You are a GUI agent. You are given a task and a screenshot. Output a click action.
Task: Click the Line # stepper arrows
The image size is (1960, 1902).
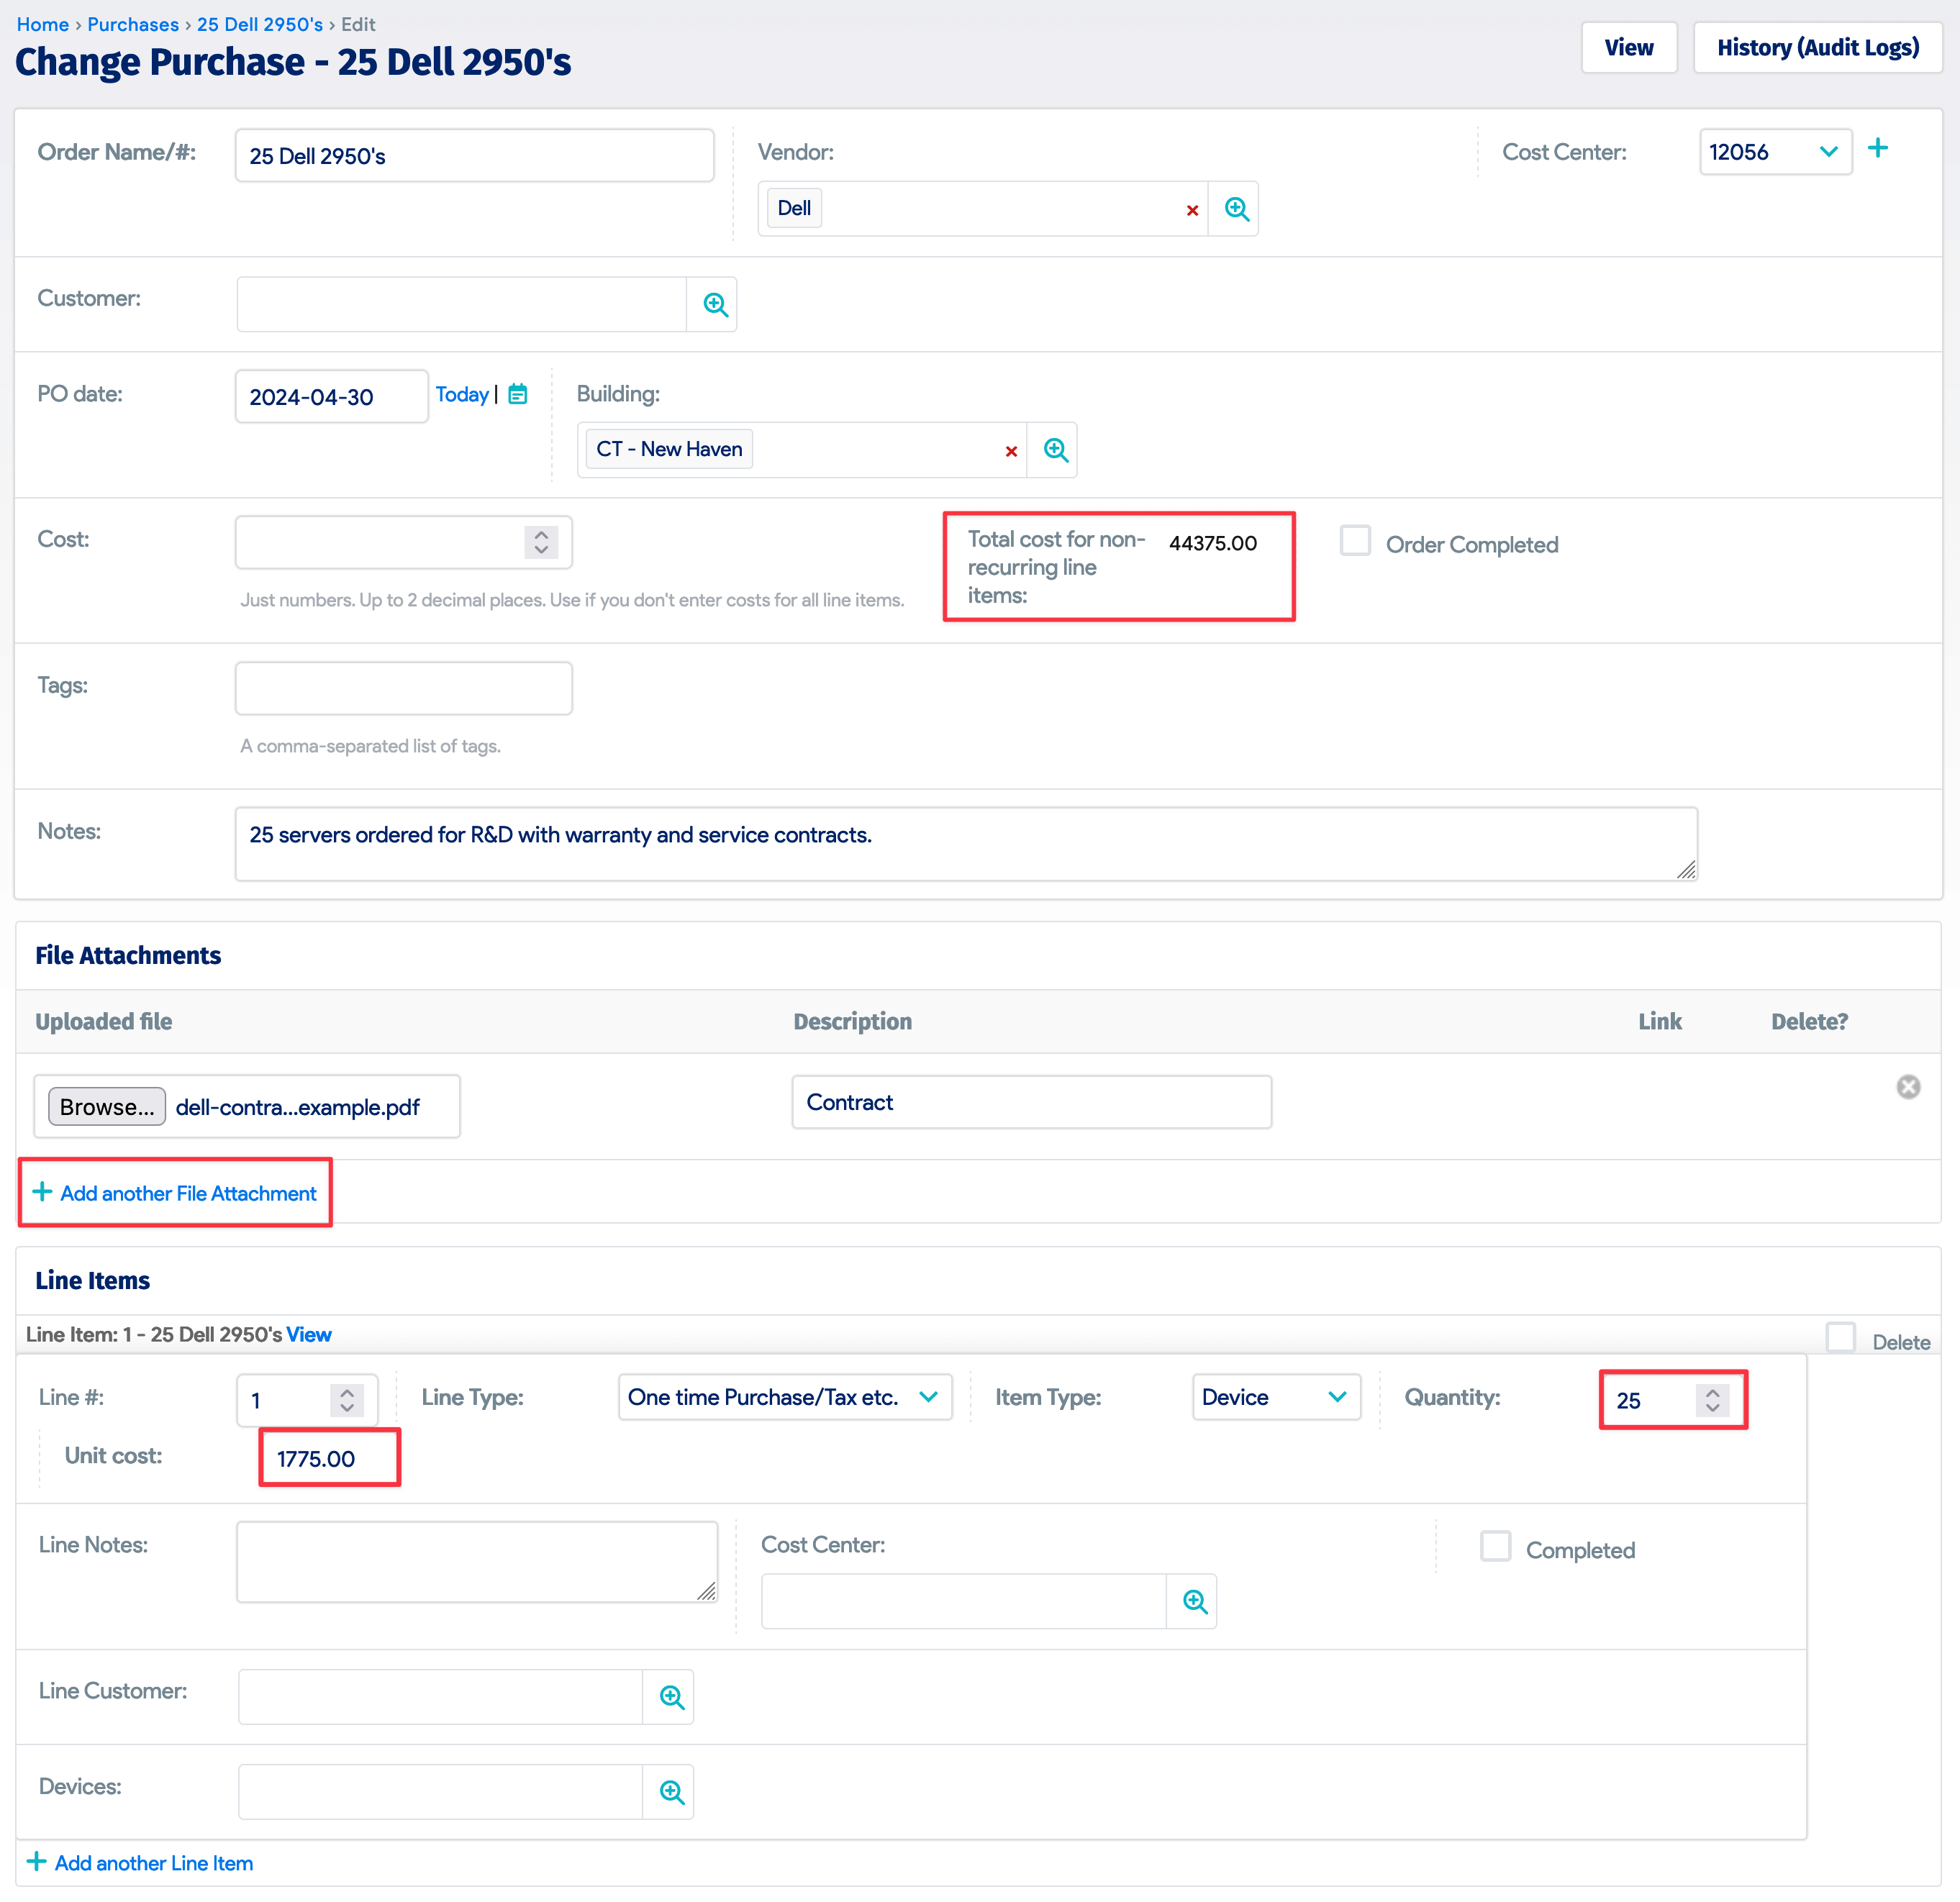click(x=347, y=1400)
